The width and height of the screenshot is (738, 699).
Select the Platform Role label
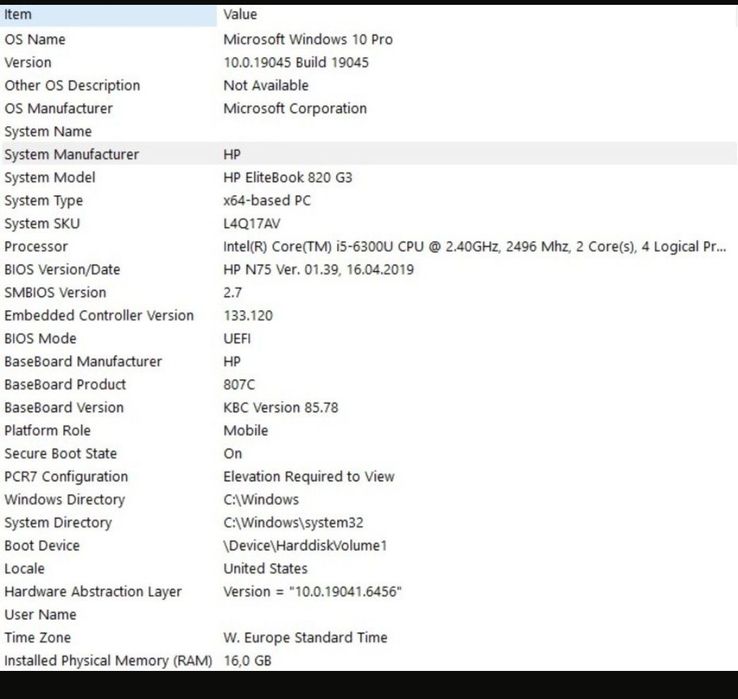pos(48,431)
